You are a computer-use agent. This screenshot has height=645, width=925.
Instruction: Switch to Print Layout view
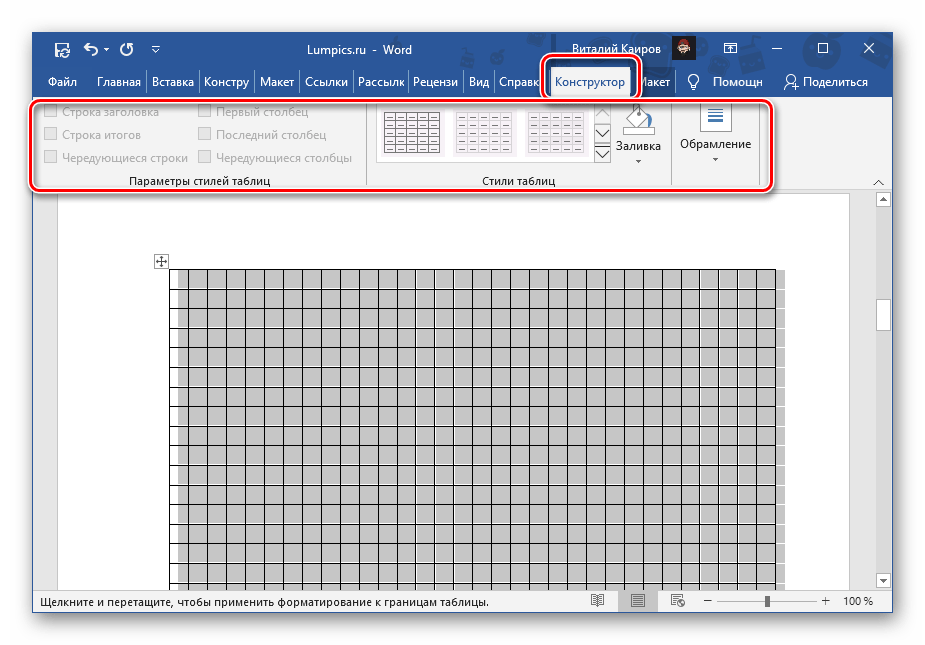tap(638, 601)
